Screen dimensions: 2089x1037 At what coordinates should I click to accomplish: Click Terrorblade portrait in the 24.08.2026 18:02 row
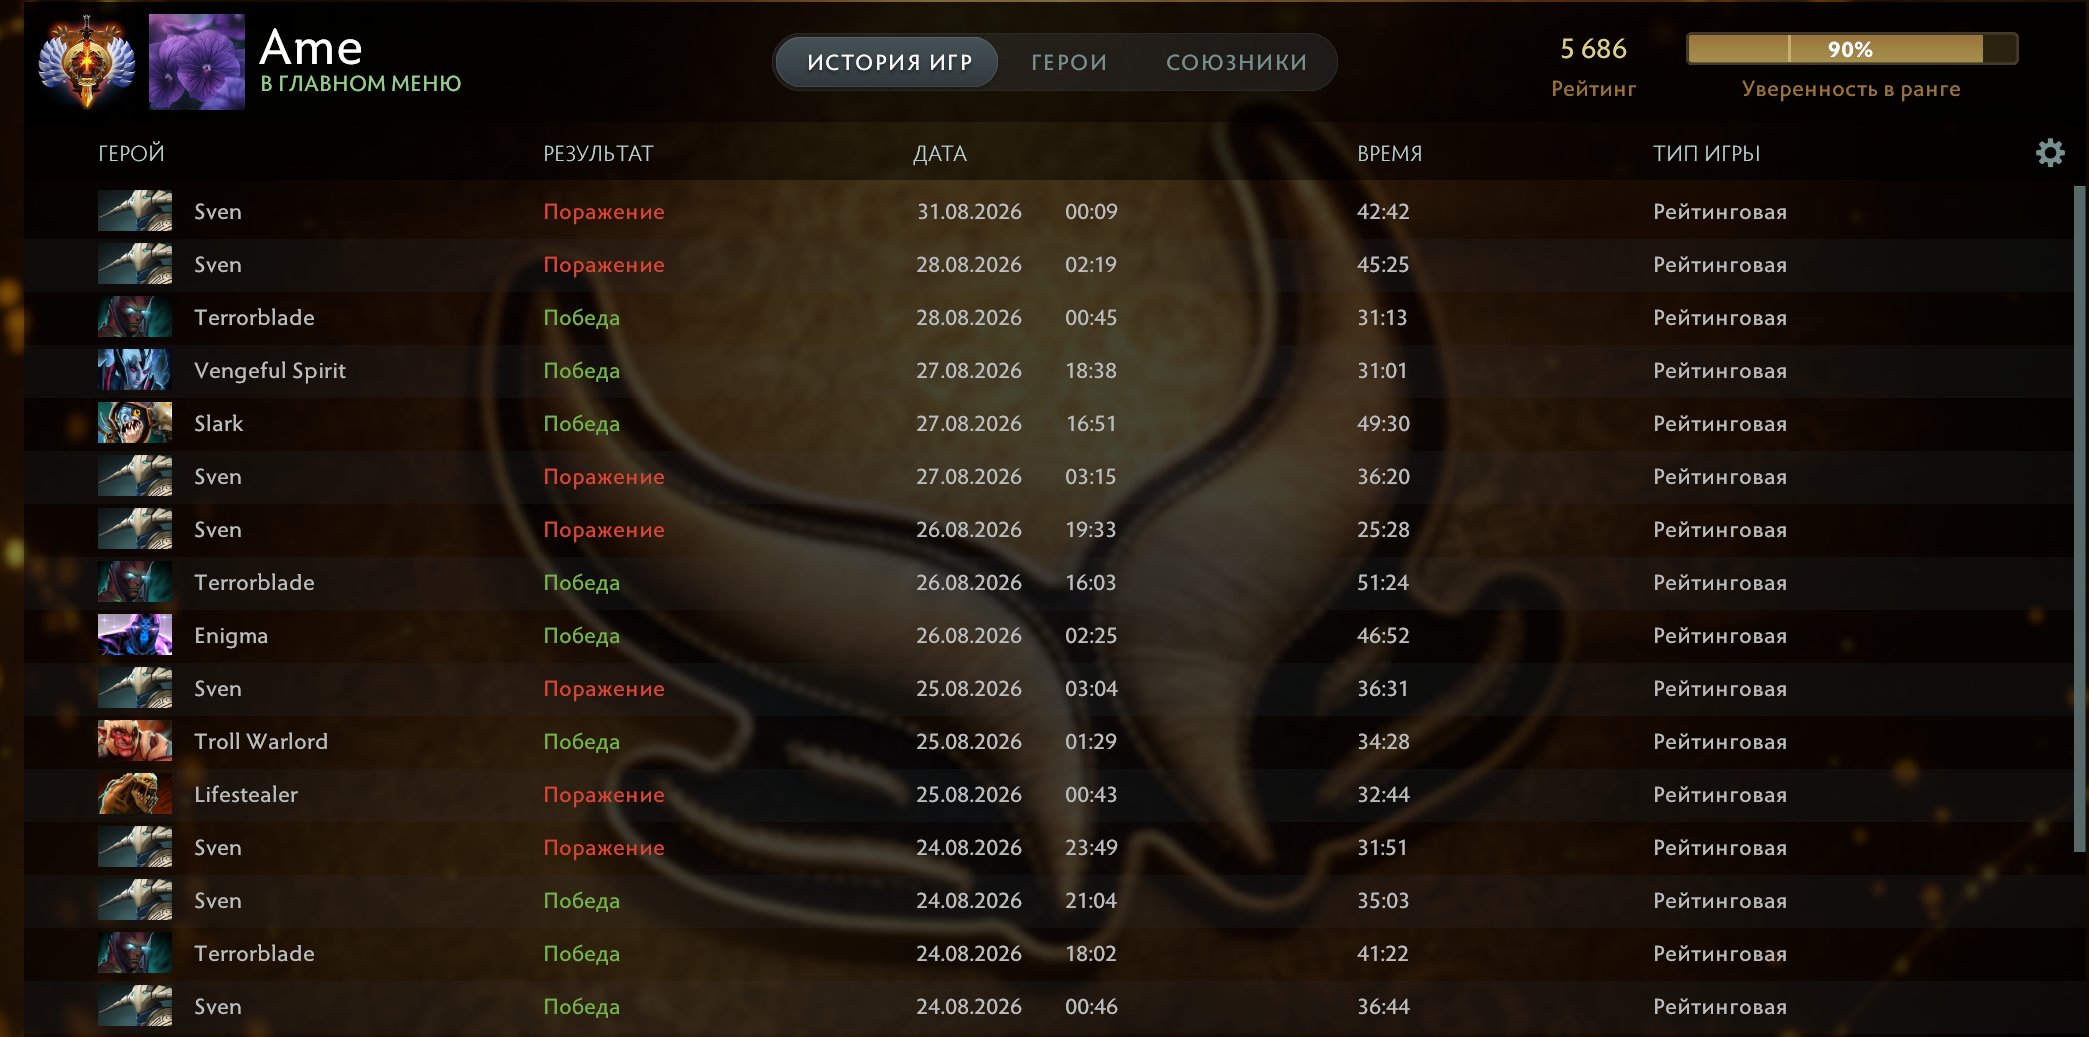(135, 953)
